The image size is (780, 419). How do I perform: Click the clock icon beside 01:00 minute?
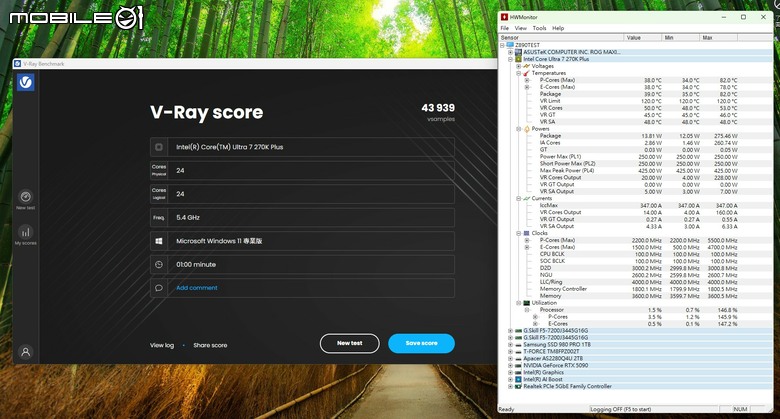click(159, 265)
